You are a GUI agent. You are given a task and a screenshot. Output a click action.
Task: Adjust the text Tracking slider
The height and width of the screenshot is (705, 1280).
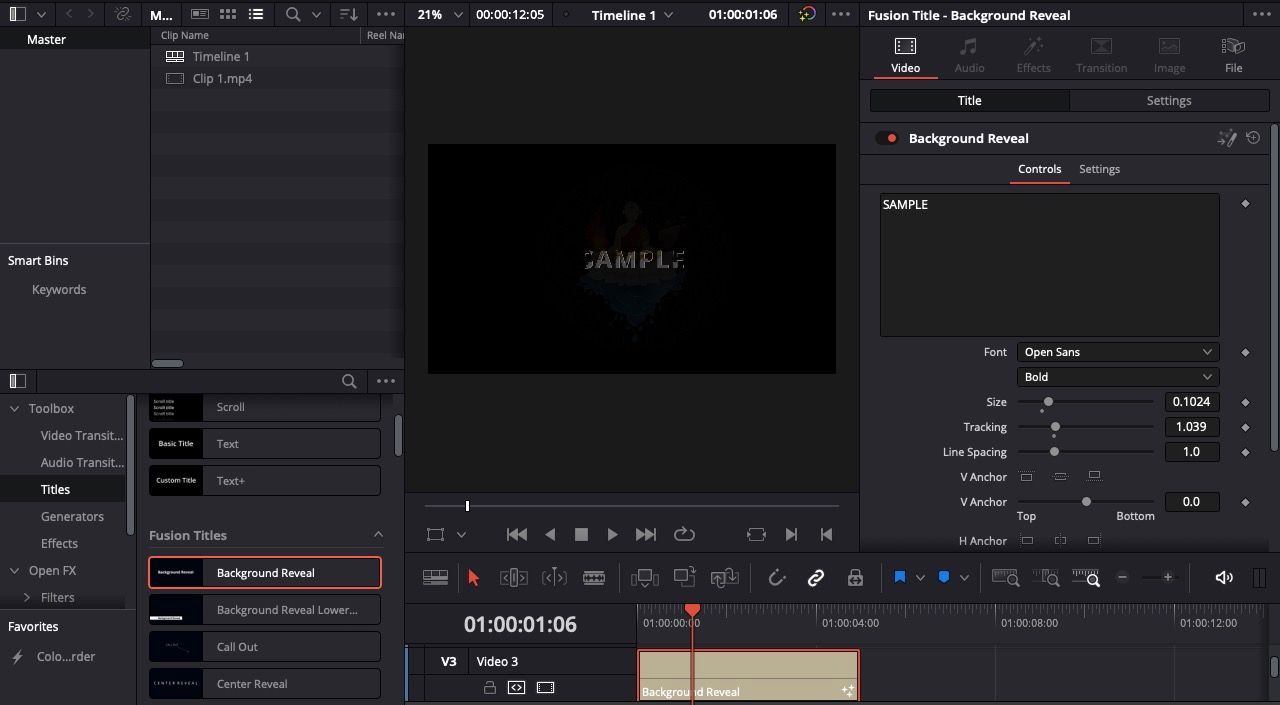pos(1055,426)
